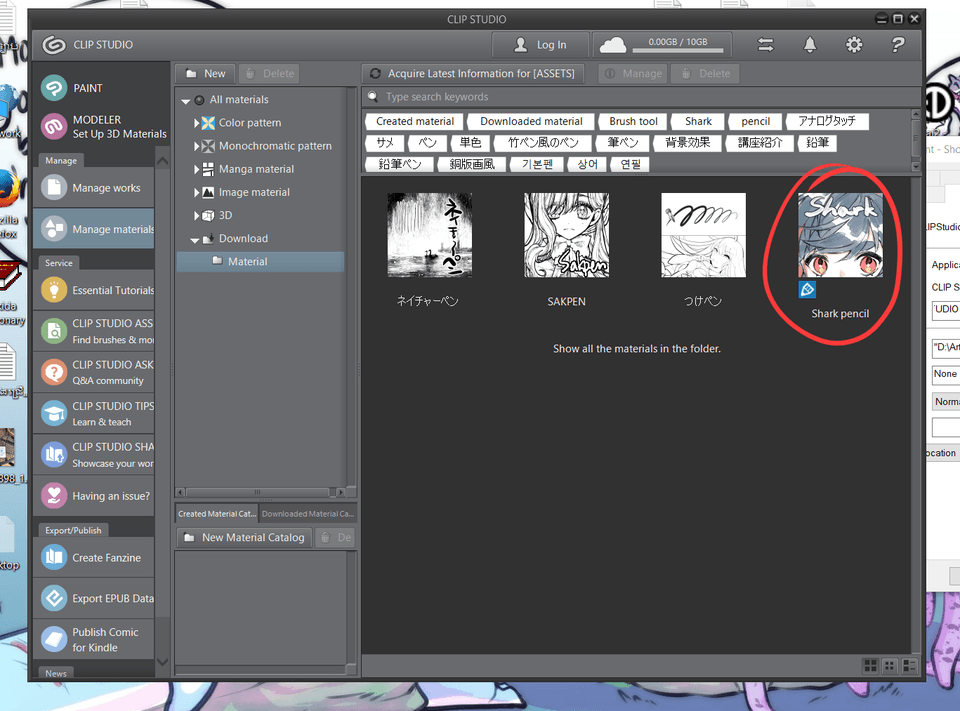Collapse the All materials tree node

tap(186, 100)
